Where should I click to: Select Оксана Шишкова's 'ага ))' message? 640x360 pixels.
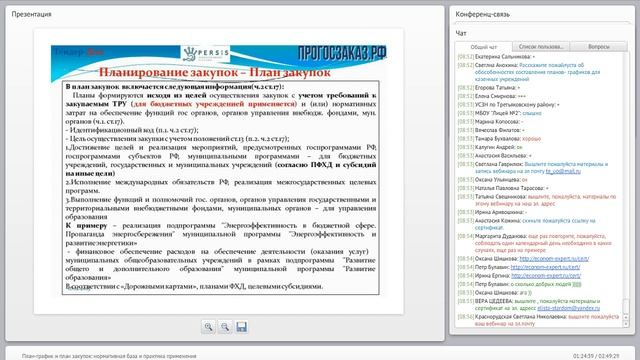point(495,293)
